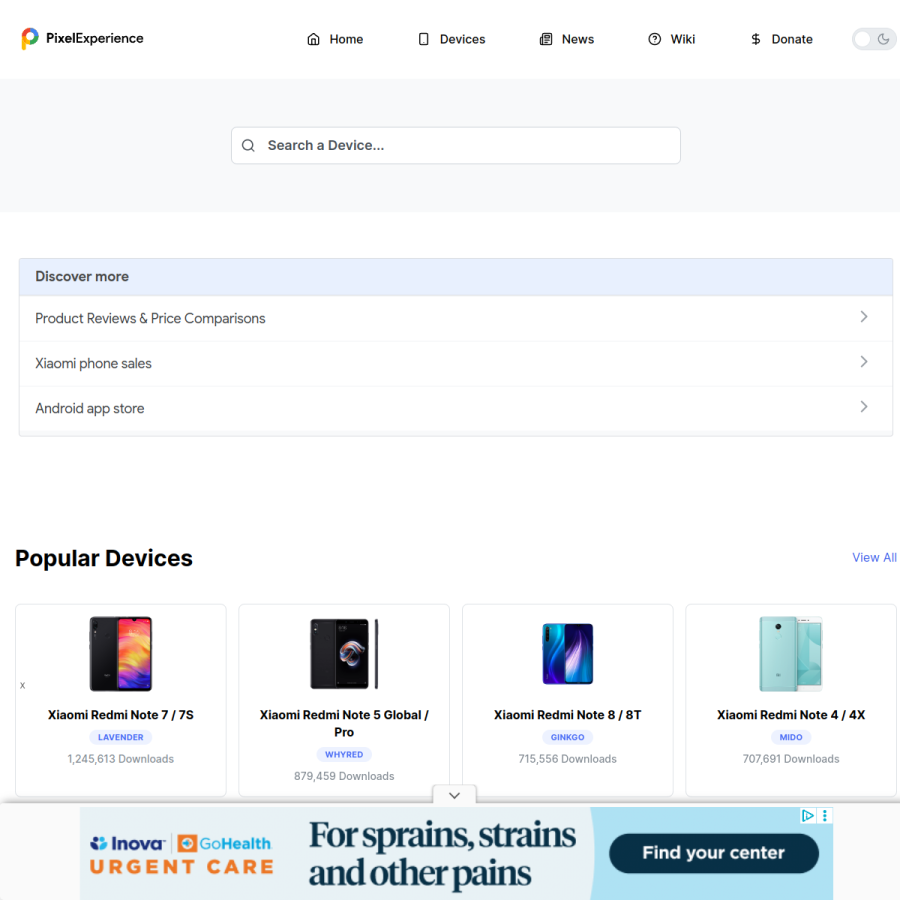900x900 pixels.
Task: Click View All popular devices link
Action: click(874, 557)
